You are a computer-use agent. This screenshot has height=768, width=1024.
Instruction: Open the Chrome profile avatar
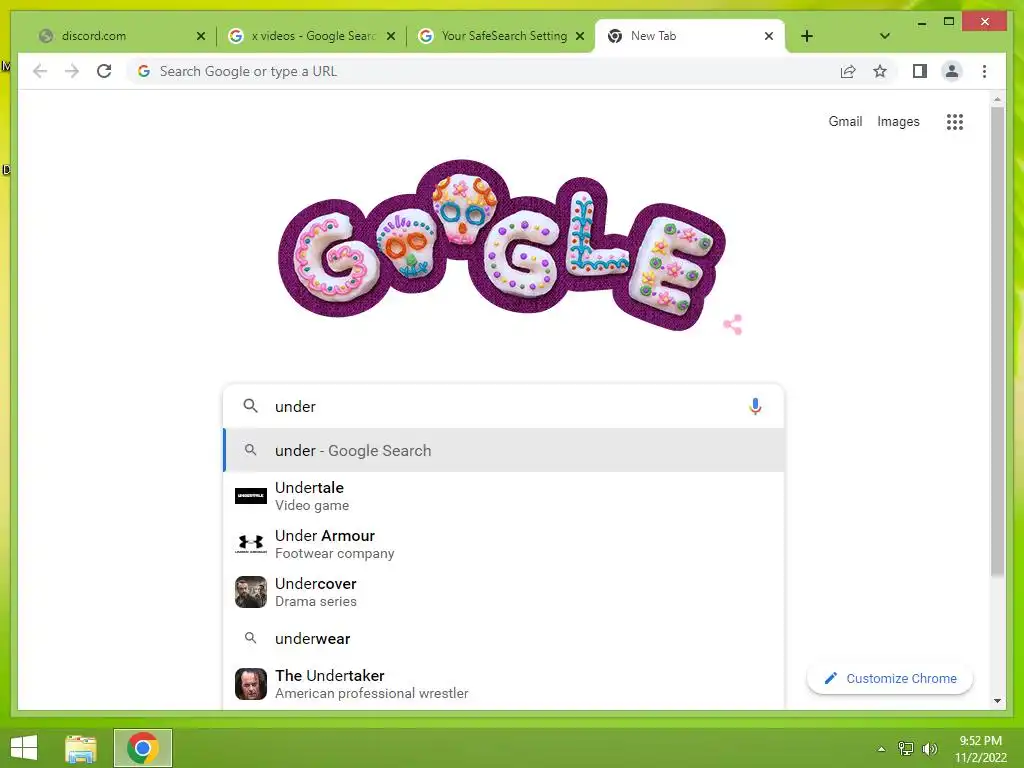point(952,71)
